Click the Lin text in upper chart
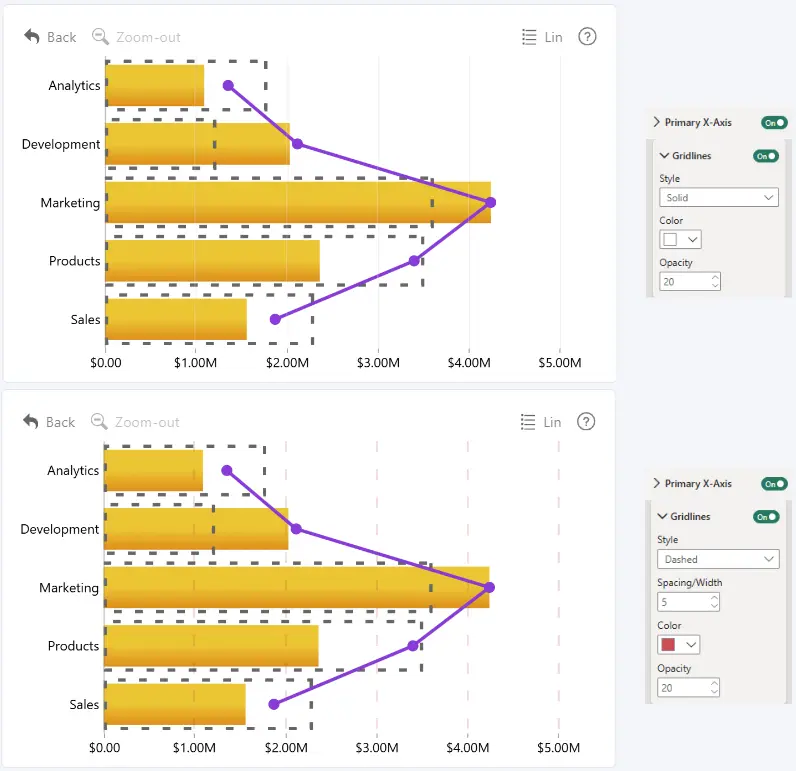Image resolution: width=796 pixels, height=771 pixels. pos(553,37)
